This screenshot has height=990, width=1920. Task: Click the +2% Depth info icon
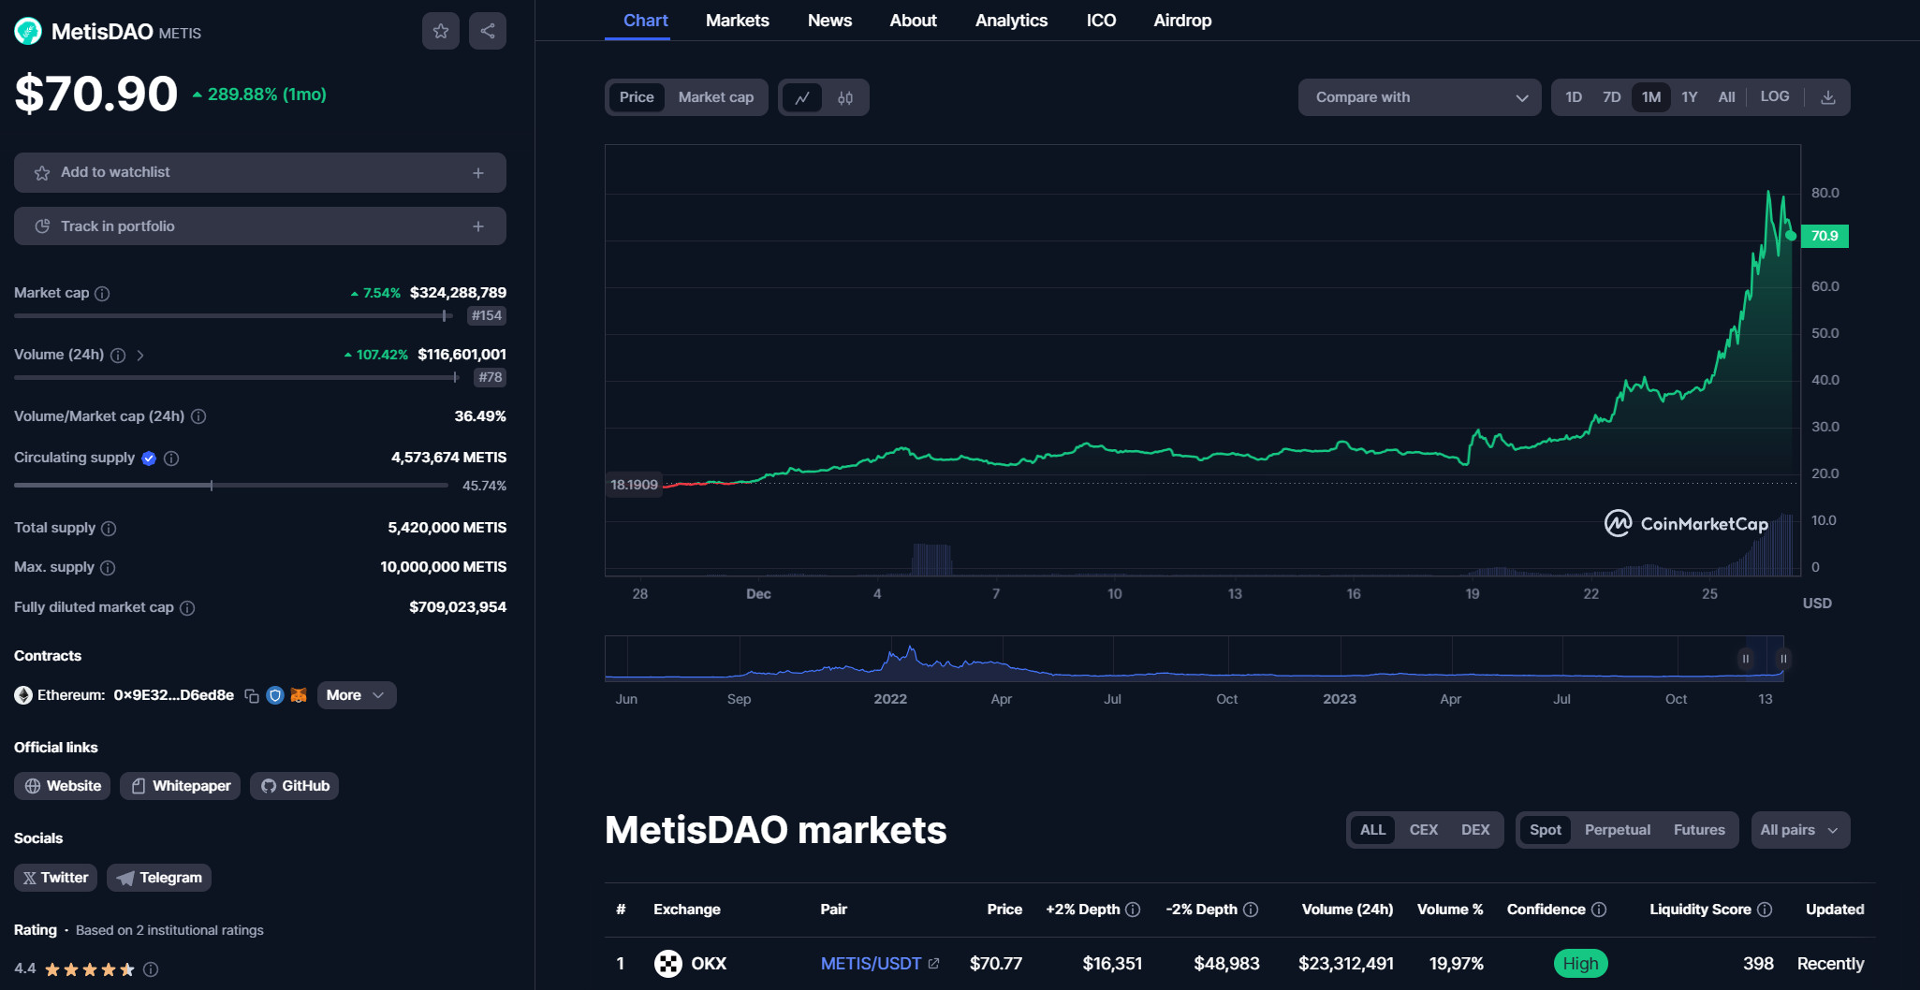[1133, 909]
